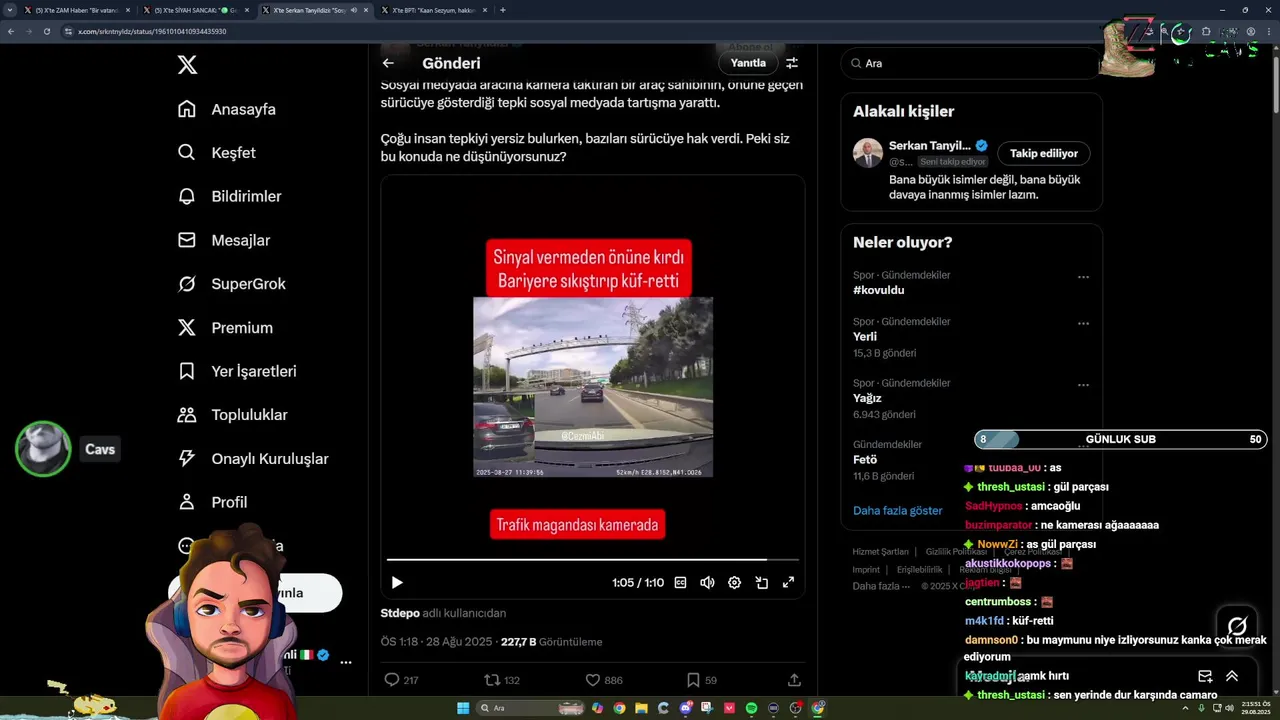This screenshot has width=1280, height=720.
Task: Reload the page
Action: tap(46, 31)
